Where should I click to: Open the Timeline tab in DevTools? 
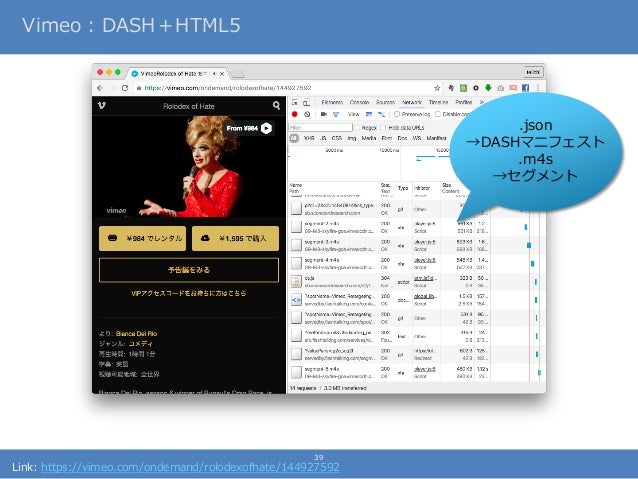coord(438,103)
